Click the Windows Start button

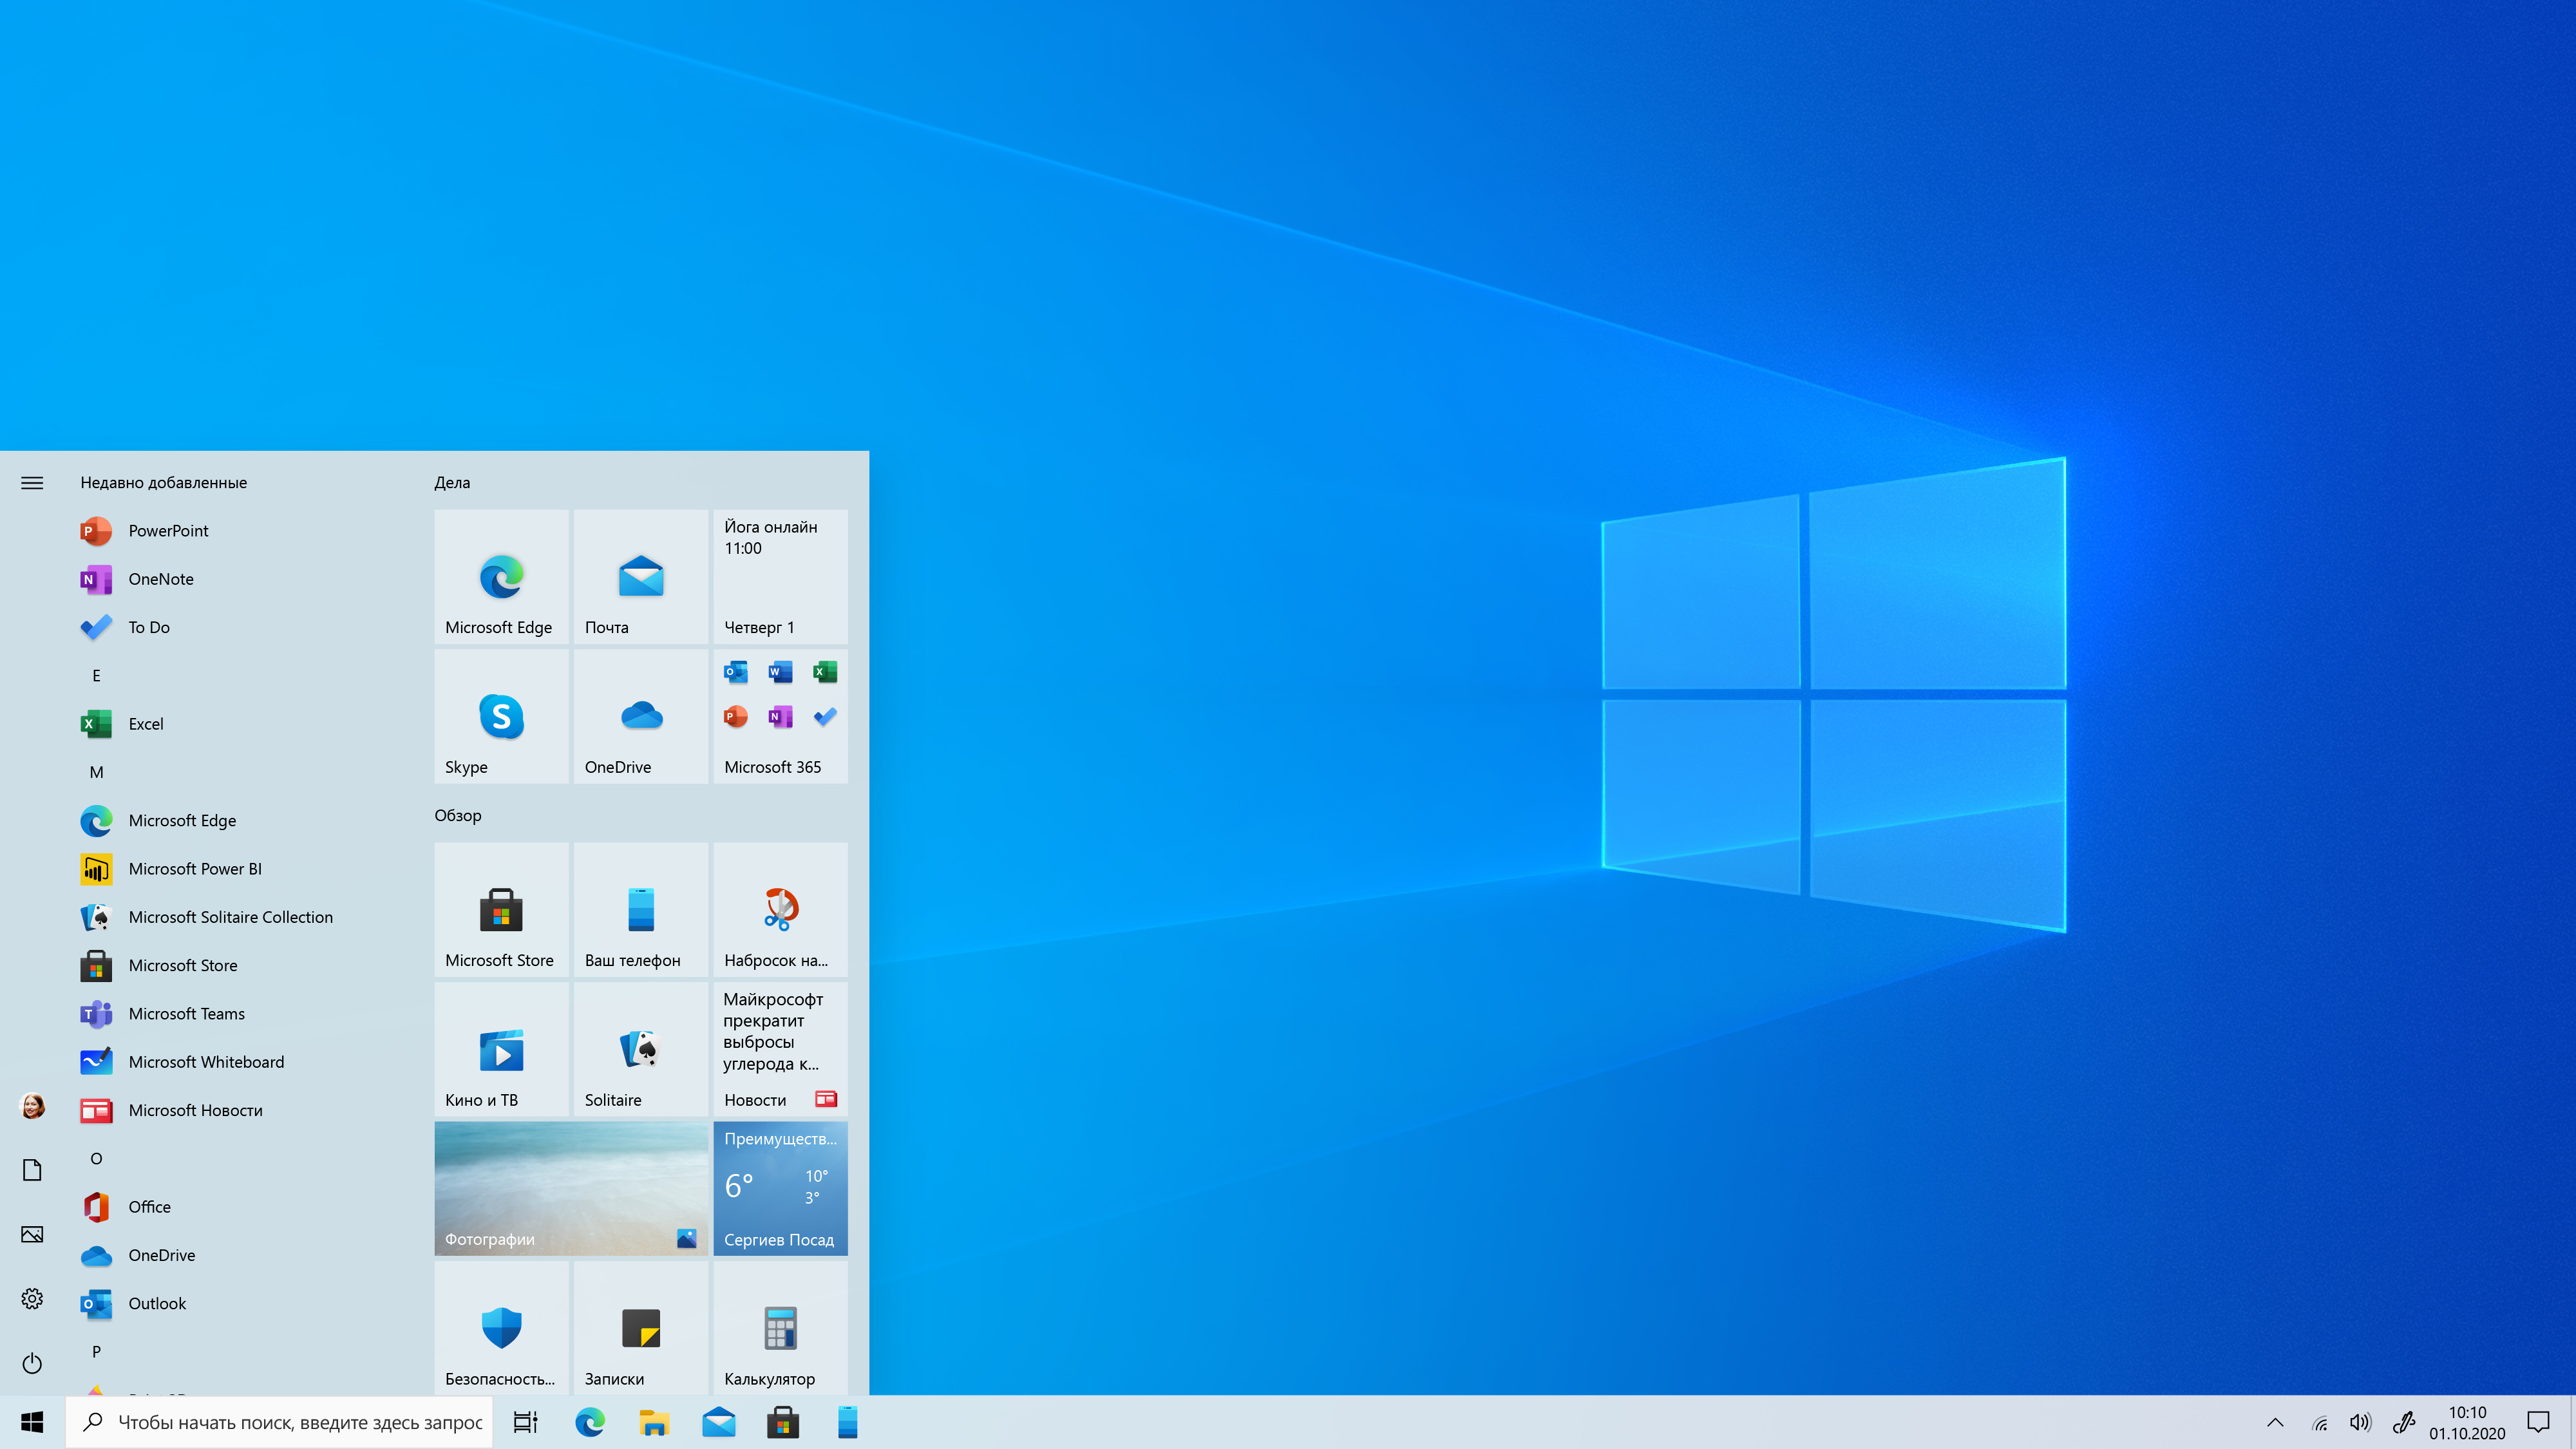tap(32, 1422)
